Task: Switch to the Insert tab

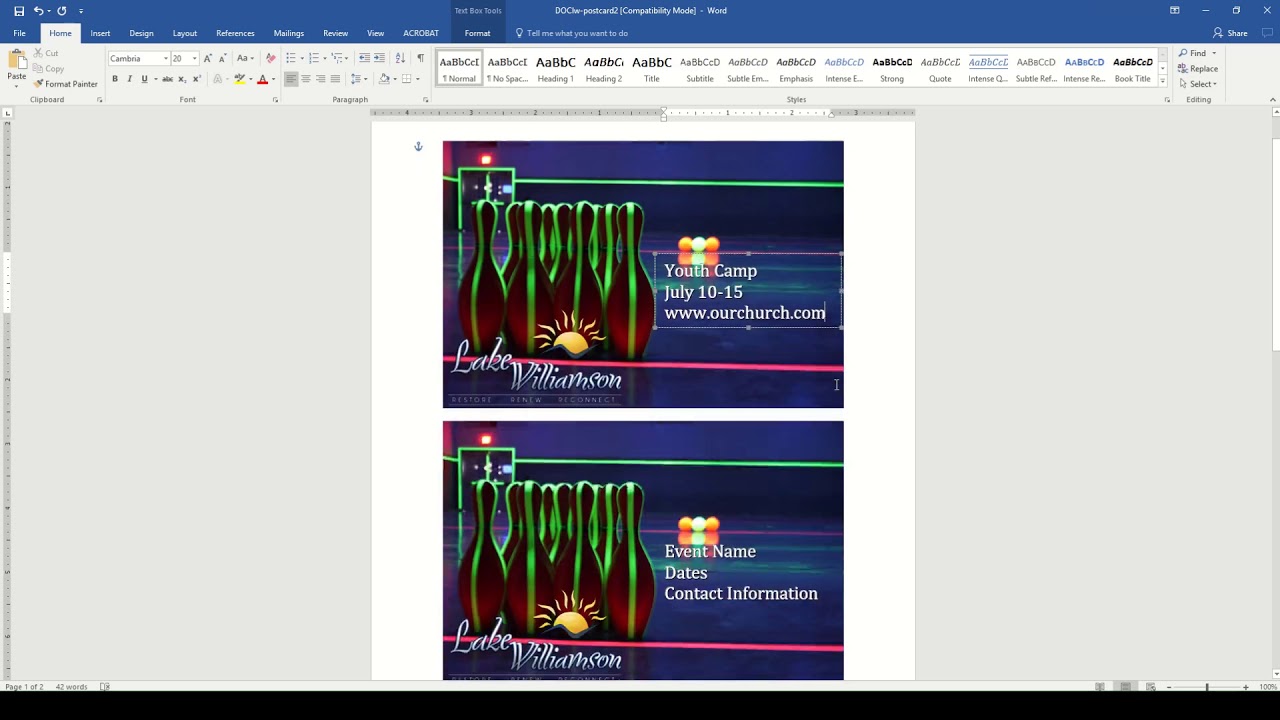Action: (100, 33)
